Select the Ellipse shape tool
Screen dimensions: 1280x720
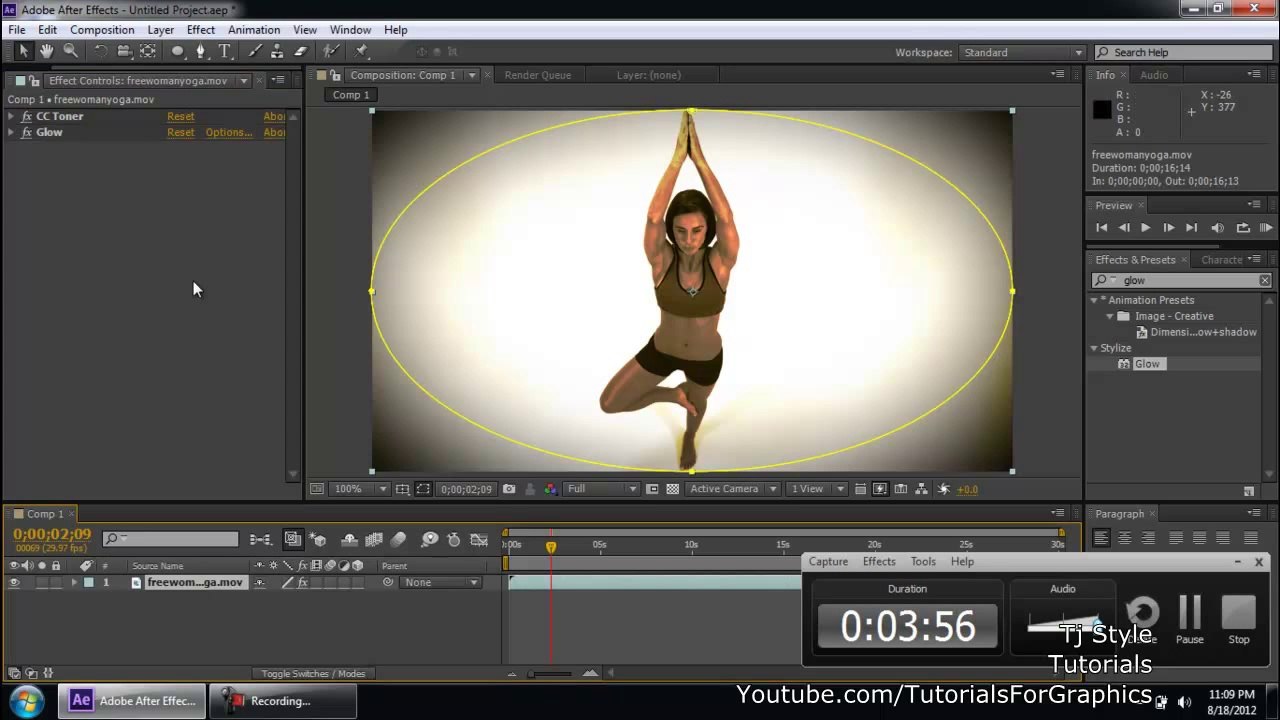click(x=178, y=51)
